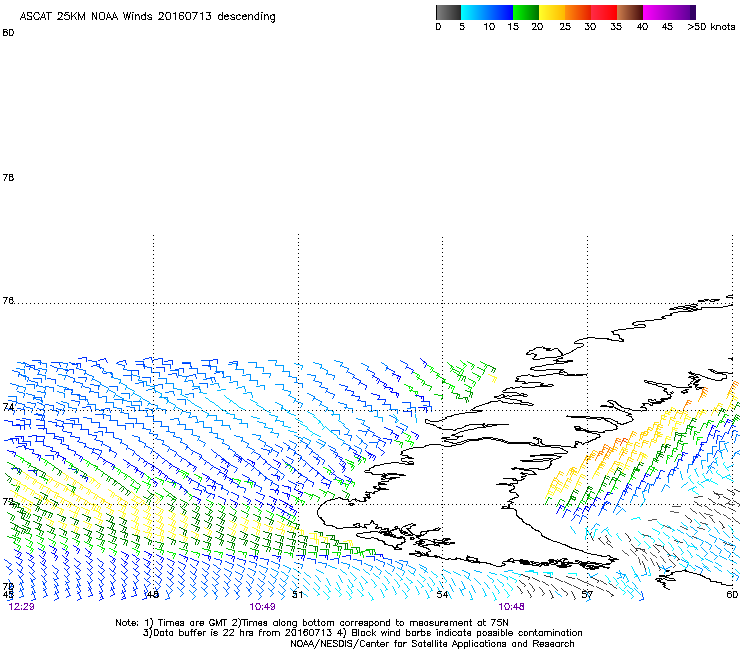
Task: Click the 72 latitude label on the left edge
Action: 8,501
